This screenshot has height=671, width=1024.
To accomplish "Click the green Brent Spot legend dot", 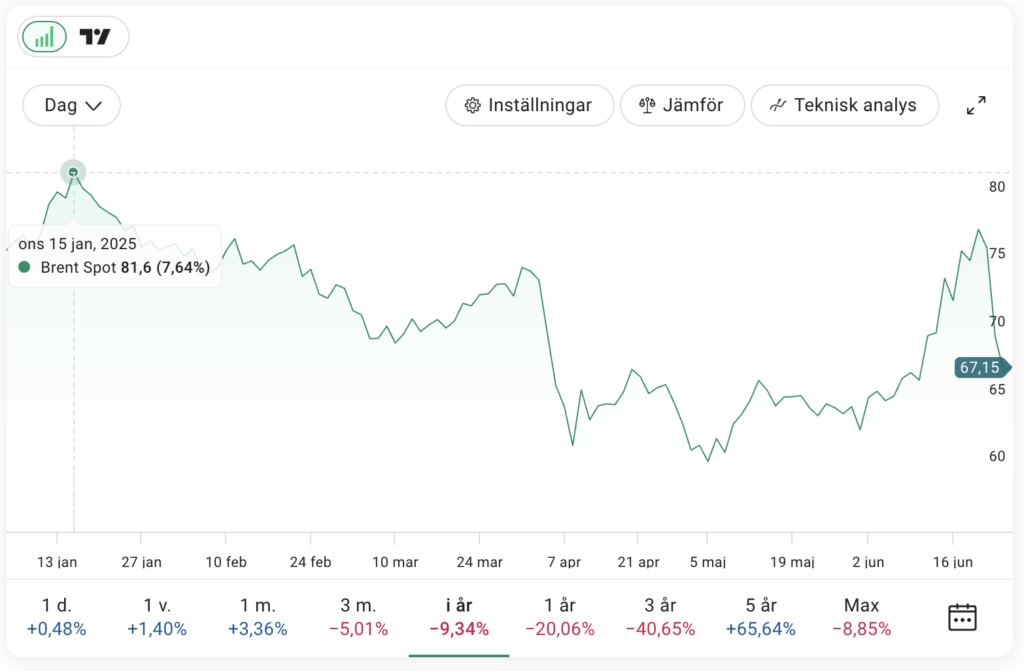I will (x=25, y=267).
